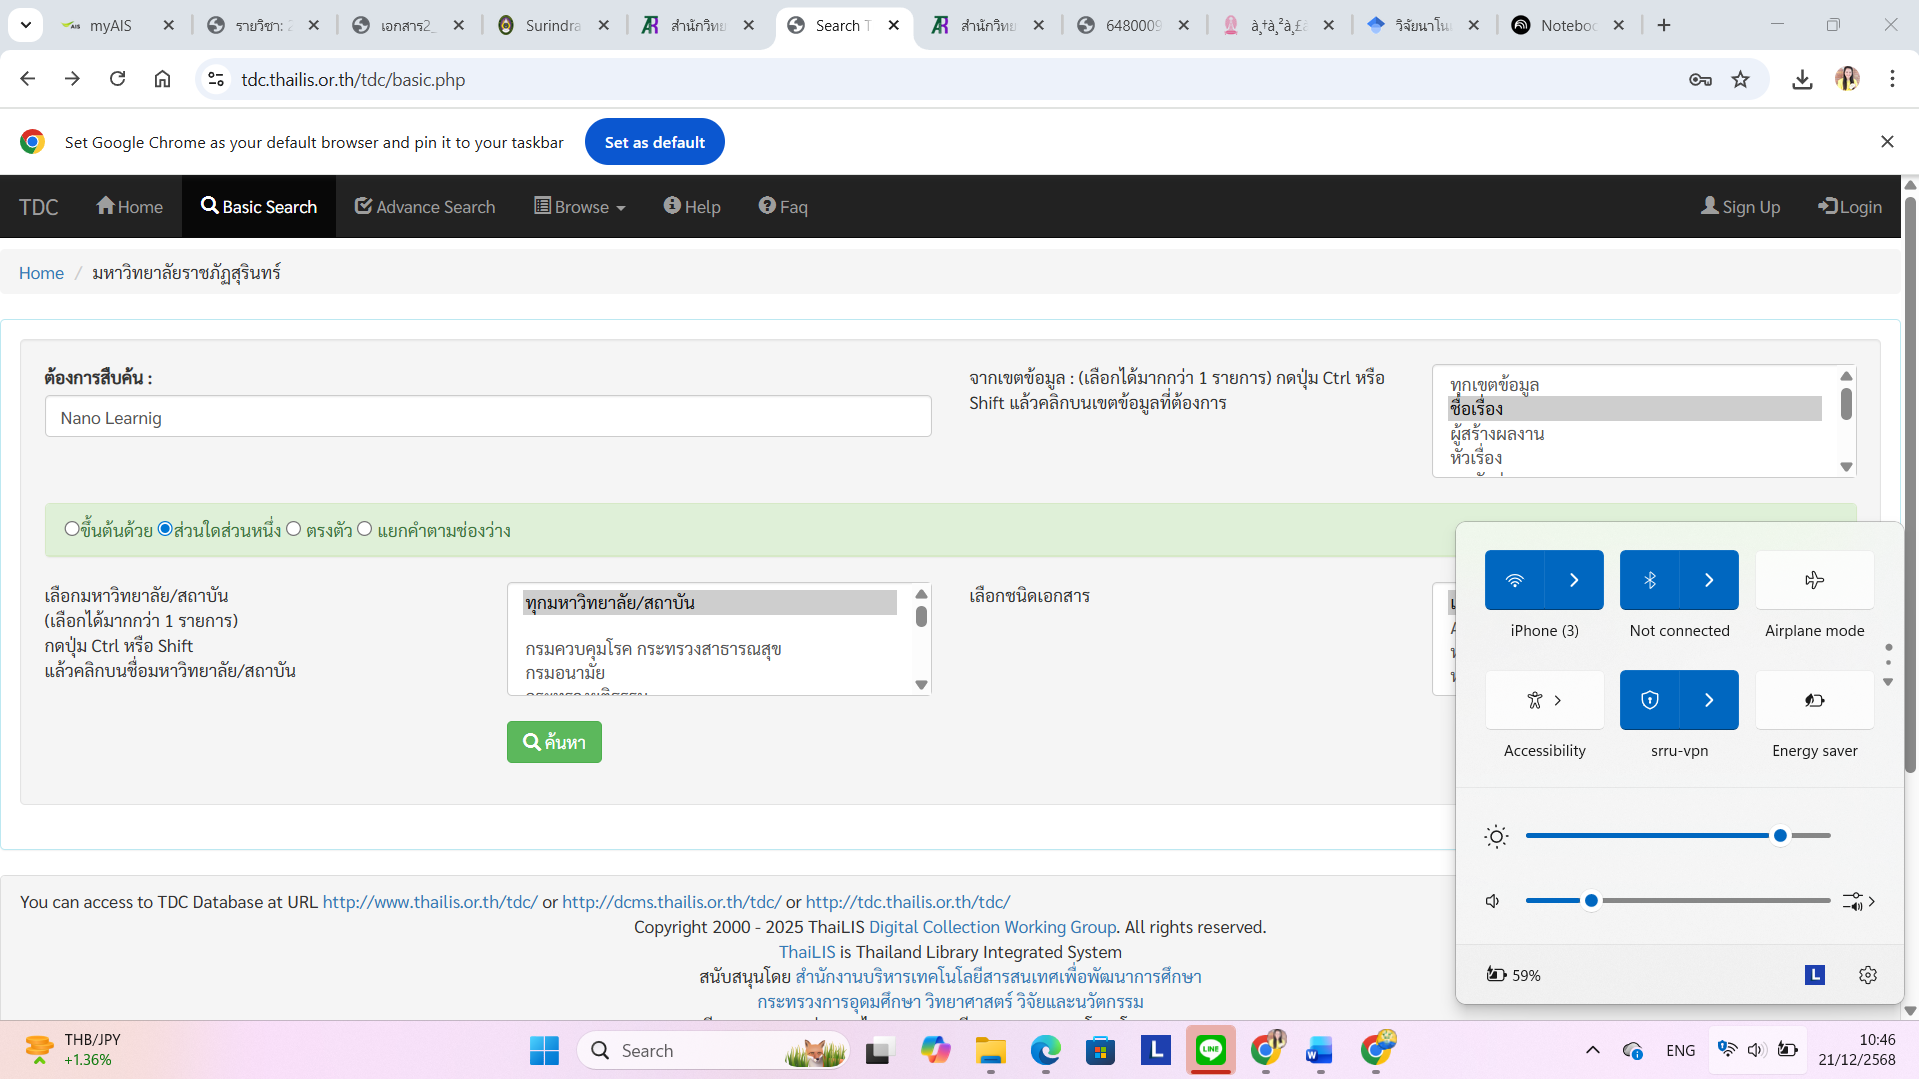The height and width of the screenshot is (1079, 1919).
Task: Select the แยกคำตามช่องว่าง radio option
Action: pyautogui.click(x=365, y=529)
